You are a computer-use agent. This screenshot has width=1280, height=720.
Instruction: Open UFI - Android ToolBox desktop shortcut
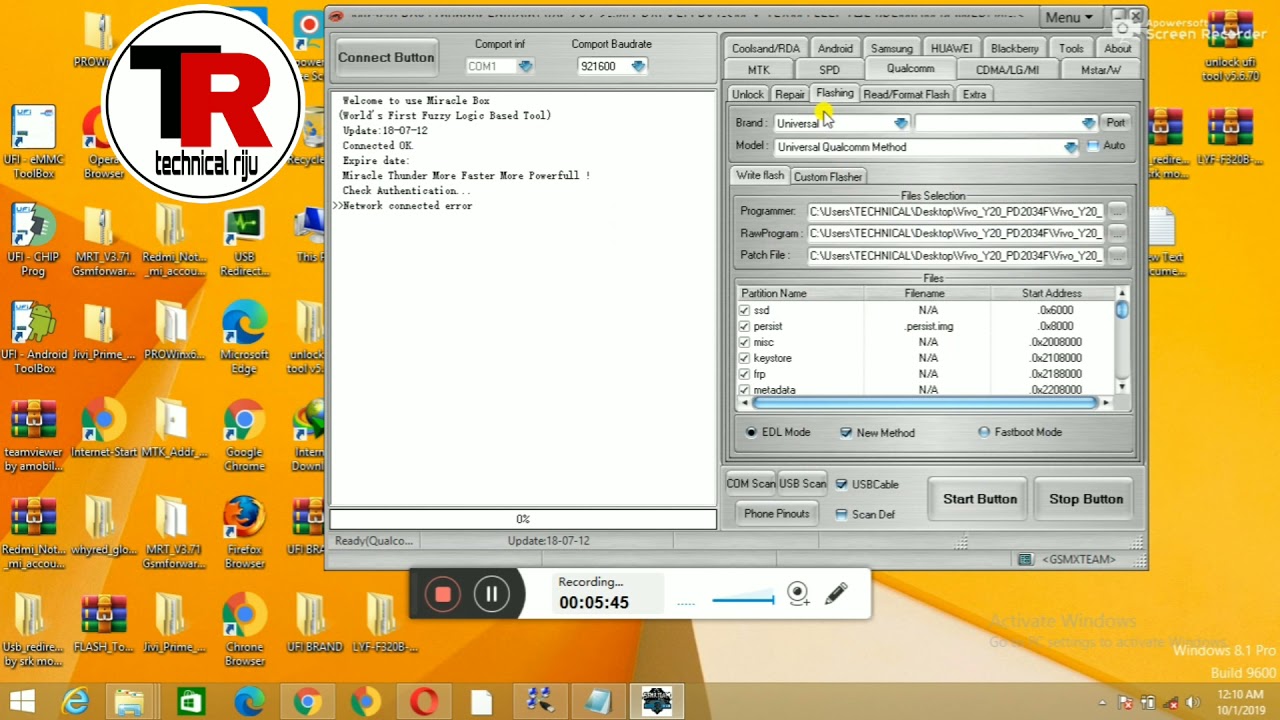click(x=34, y=338)
